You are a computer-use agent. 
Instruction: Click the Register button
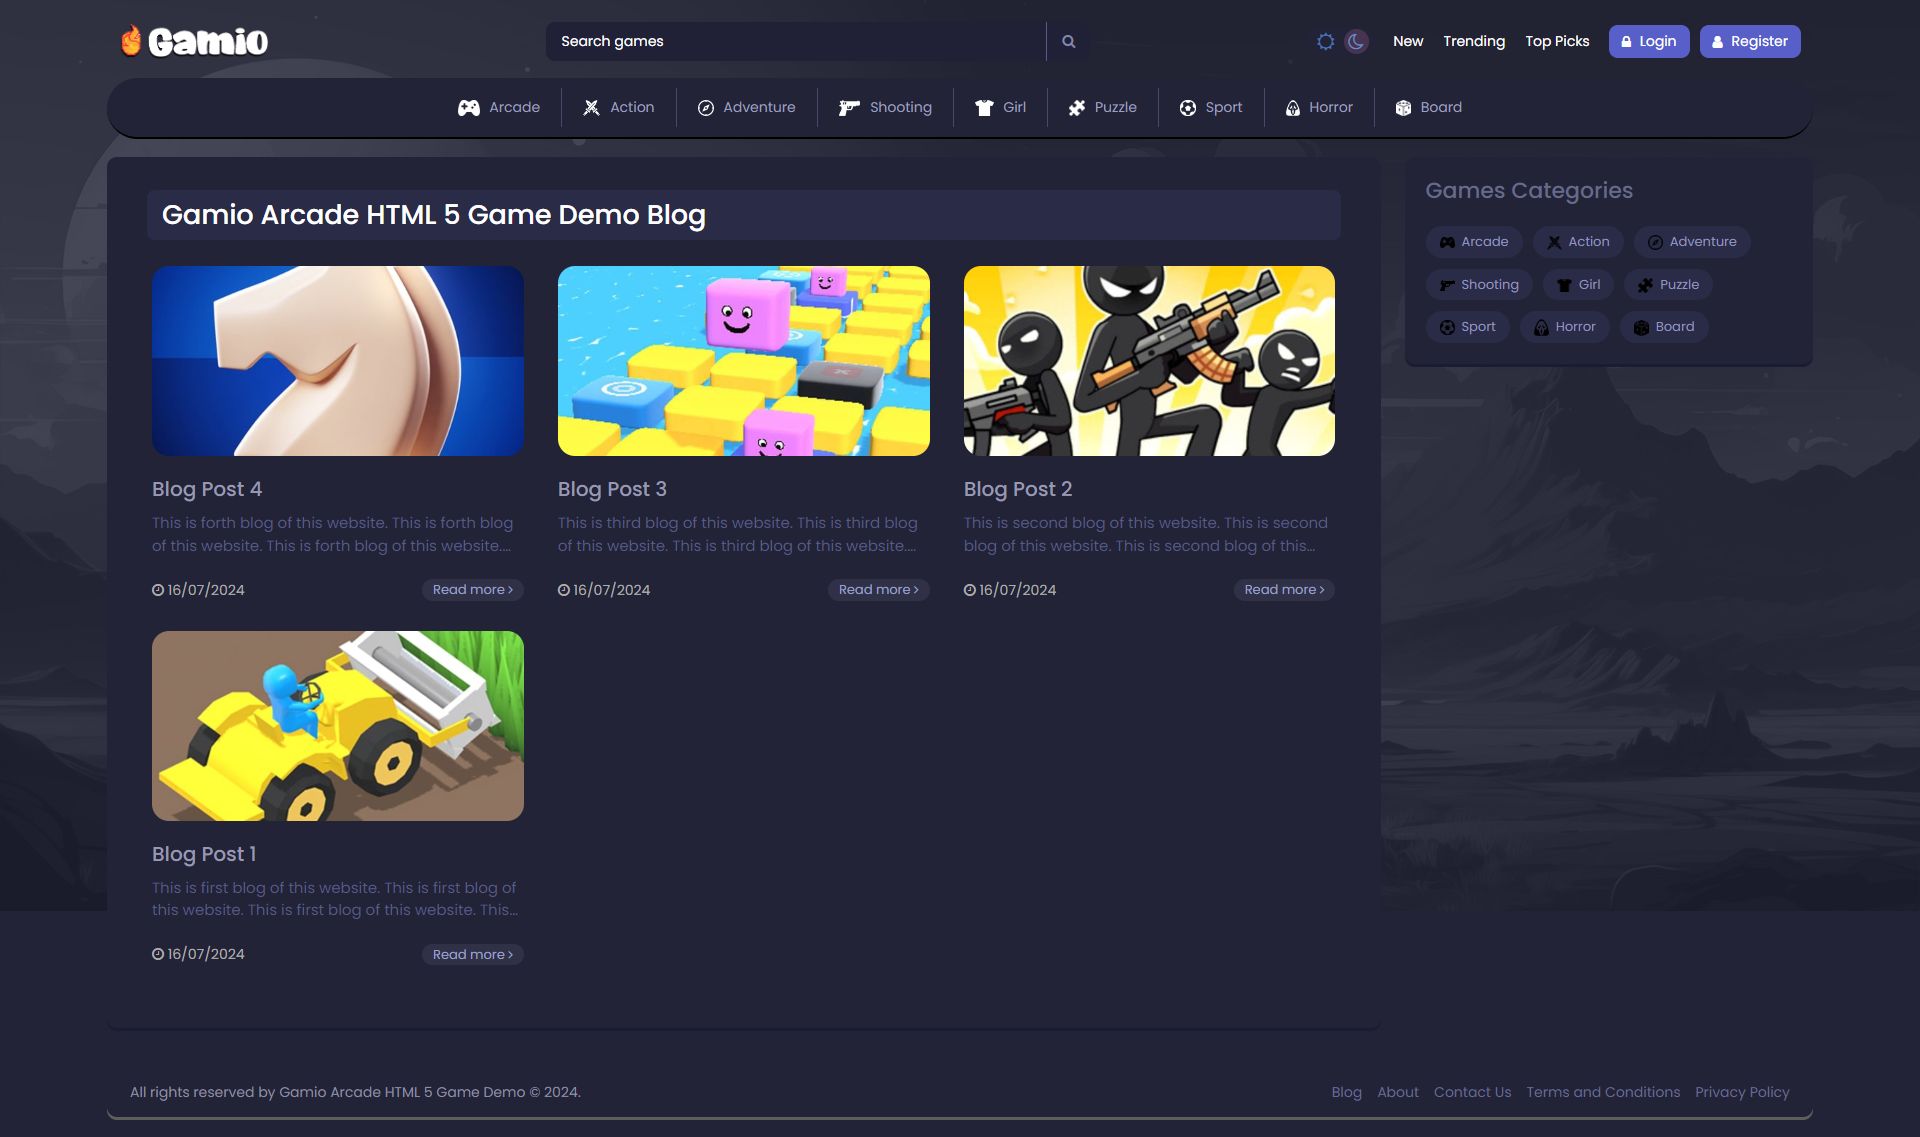[x=1749, y=41]
